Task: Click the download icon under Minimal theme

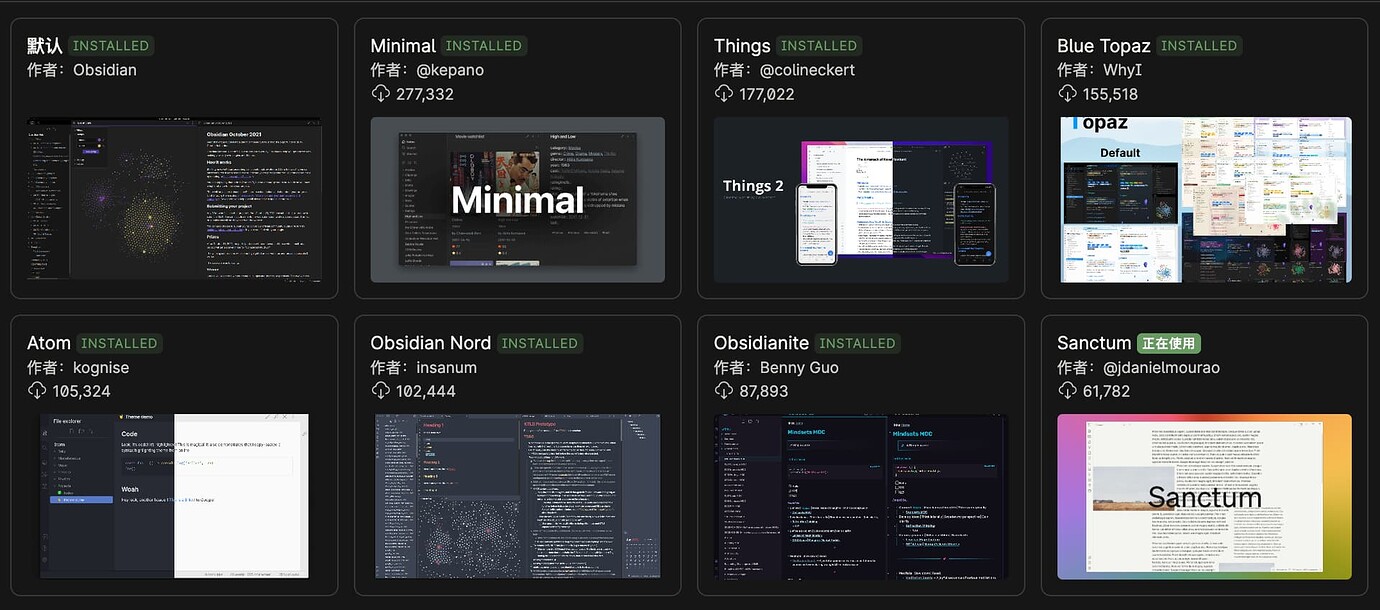Action: pyautogui.click(x=380, y=94)
